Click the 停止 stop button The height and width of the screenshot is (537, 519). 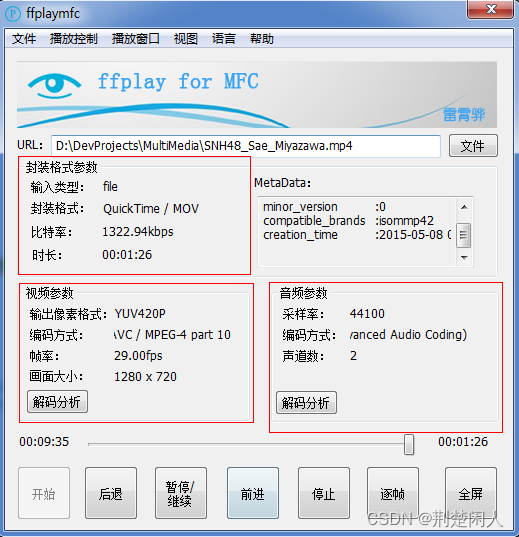(324, 493)
